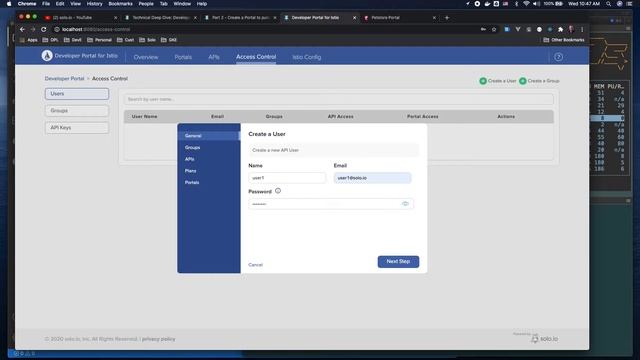Cancel the Create a User dialog

click(x=256, y=265)
